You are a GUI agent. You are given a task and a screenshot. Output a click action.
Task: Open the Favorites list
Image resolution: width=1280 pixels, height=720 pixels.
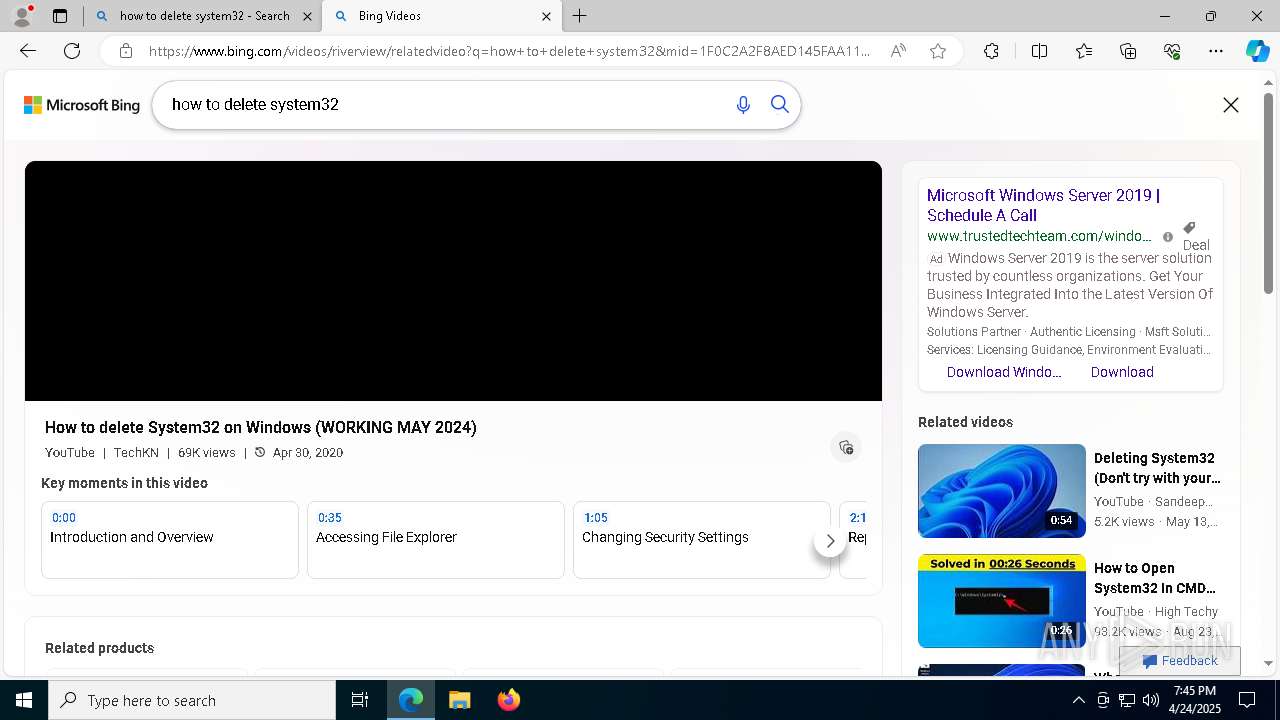point(1084,51)
